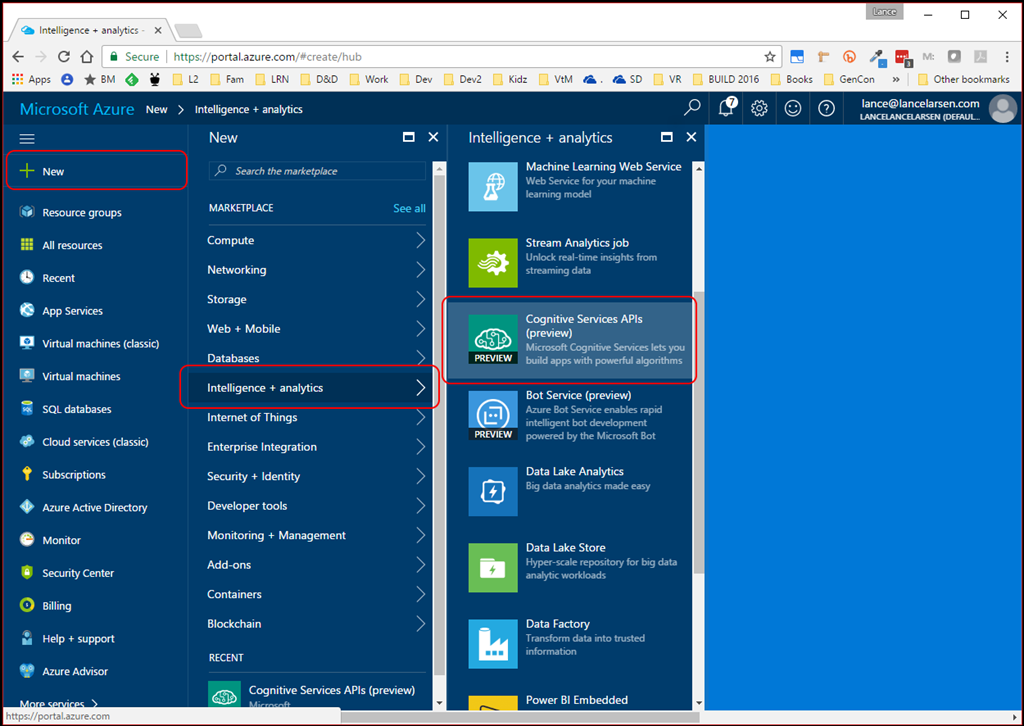Screen dimensions: 1024x726
Task: Expand the Developer tools category
Action: (316, 505)
